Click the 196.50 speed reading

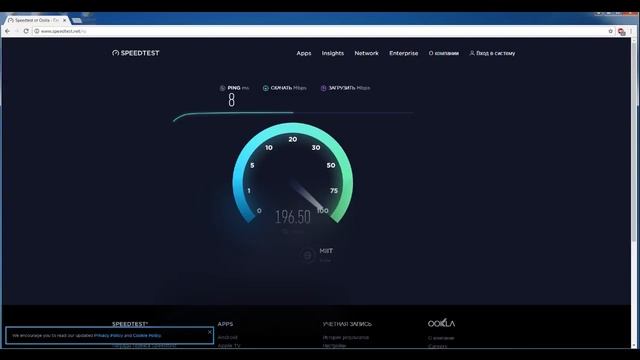click(293, 217)
